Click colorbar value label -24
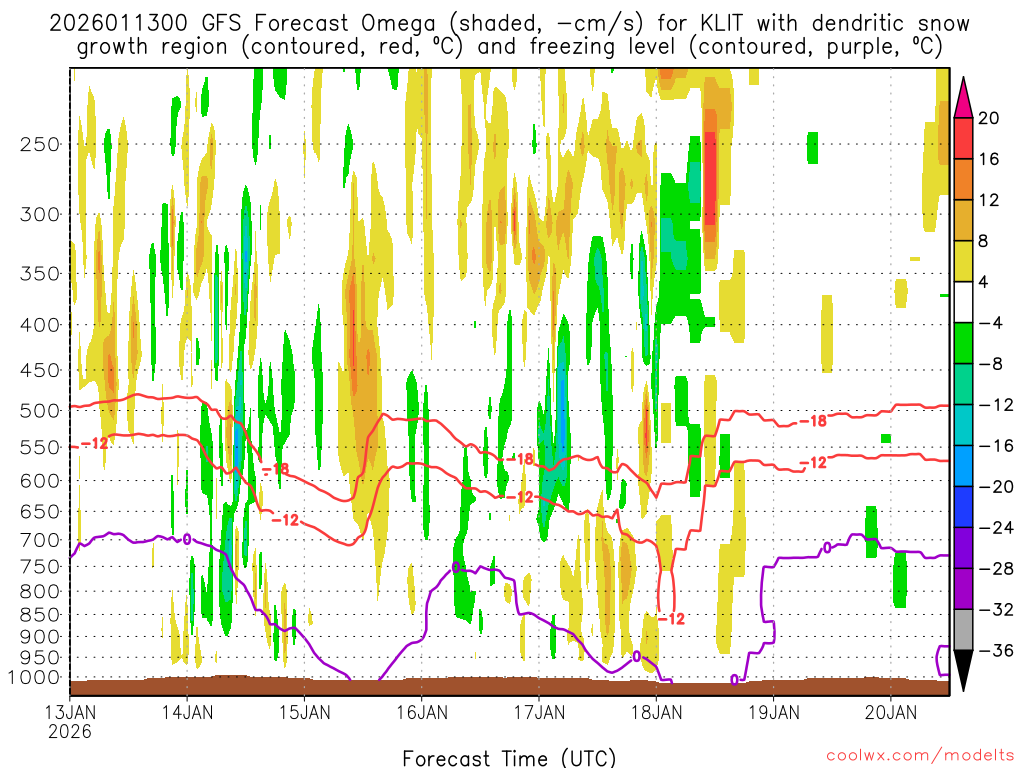 [x=996, y=528]
